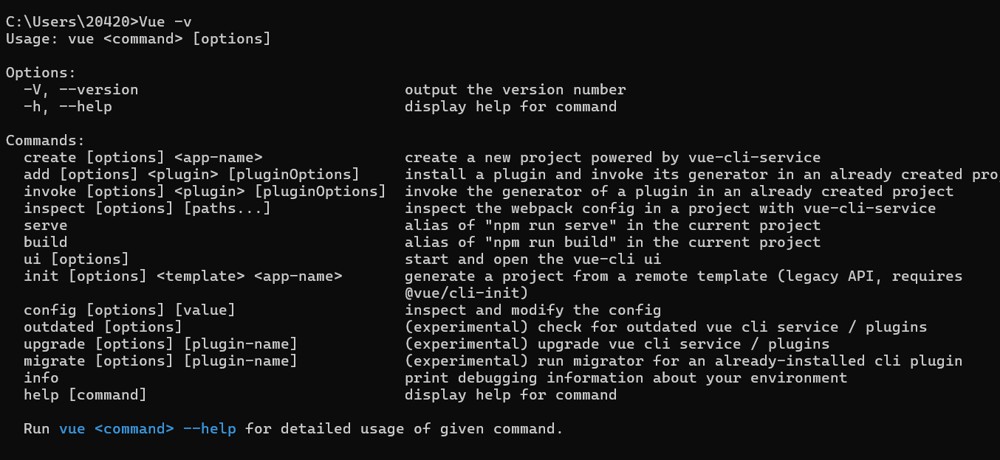Click the "upgrade [options] [plugin-name]" command

click(x=161, y=344)
